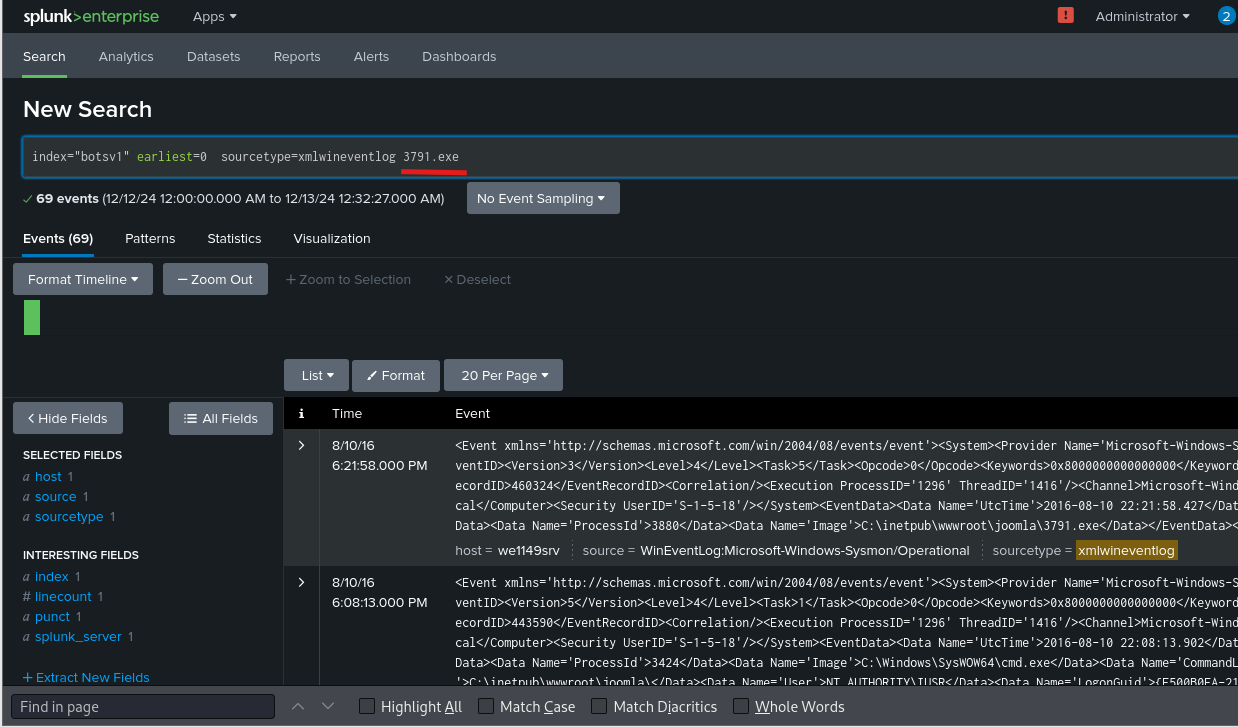Click the Extract New Fields link
This screenshot has width=1238, height=727.
click(x=86, y=677)
